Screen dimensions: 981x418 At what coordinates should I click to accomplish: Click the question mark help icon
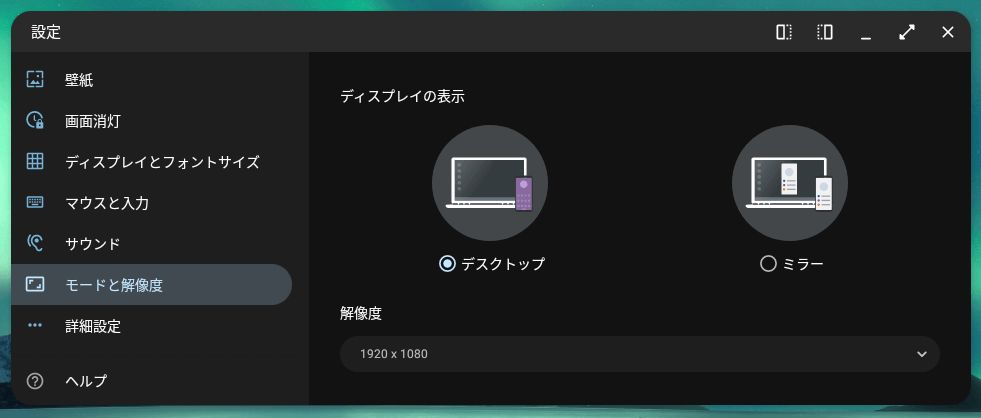pos(35,380)
